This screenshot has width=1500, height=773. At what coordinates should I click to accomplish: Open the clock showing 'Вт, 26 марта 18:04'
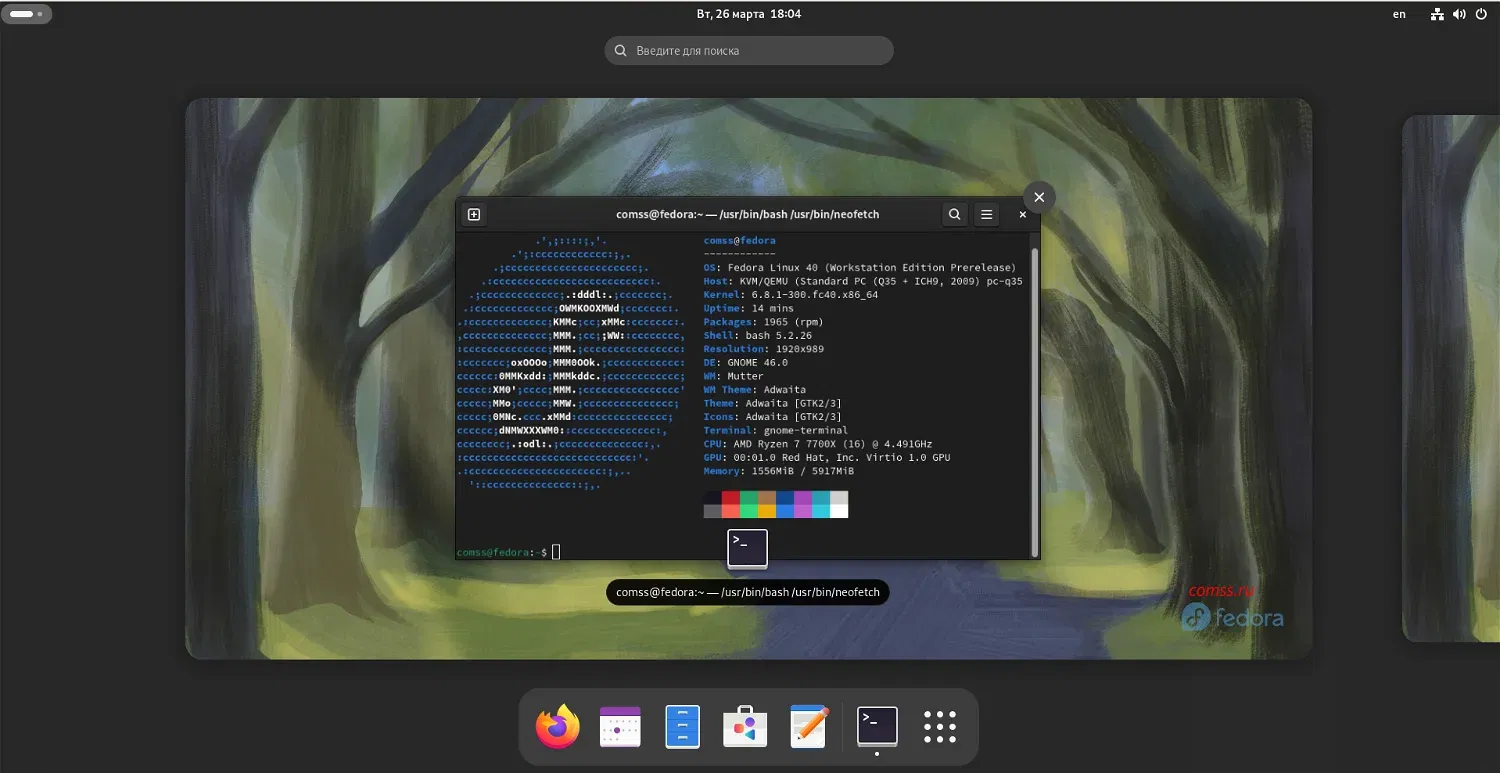pyautogui.click(x=749, y=14)
